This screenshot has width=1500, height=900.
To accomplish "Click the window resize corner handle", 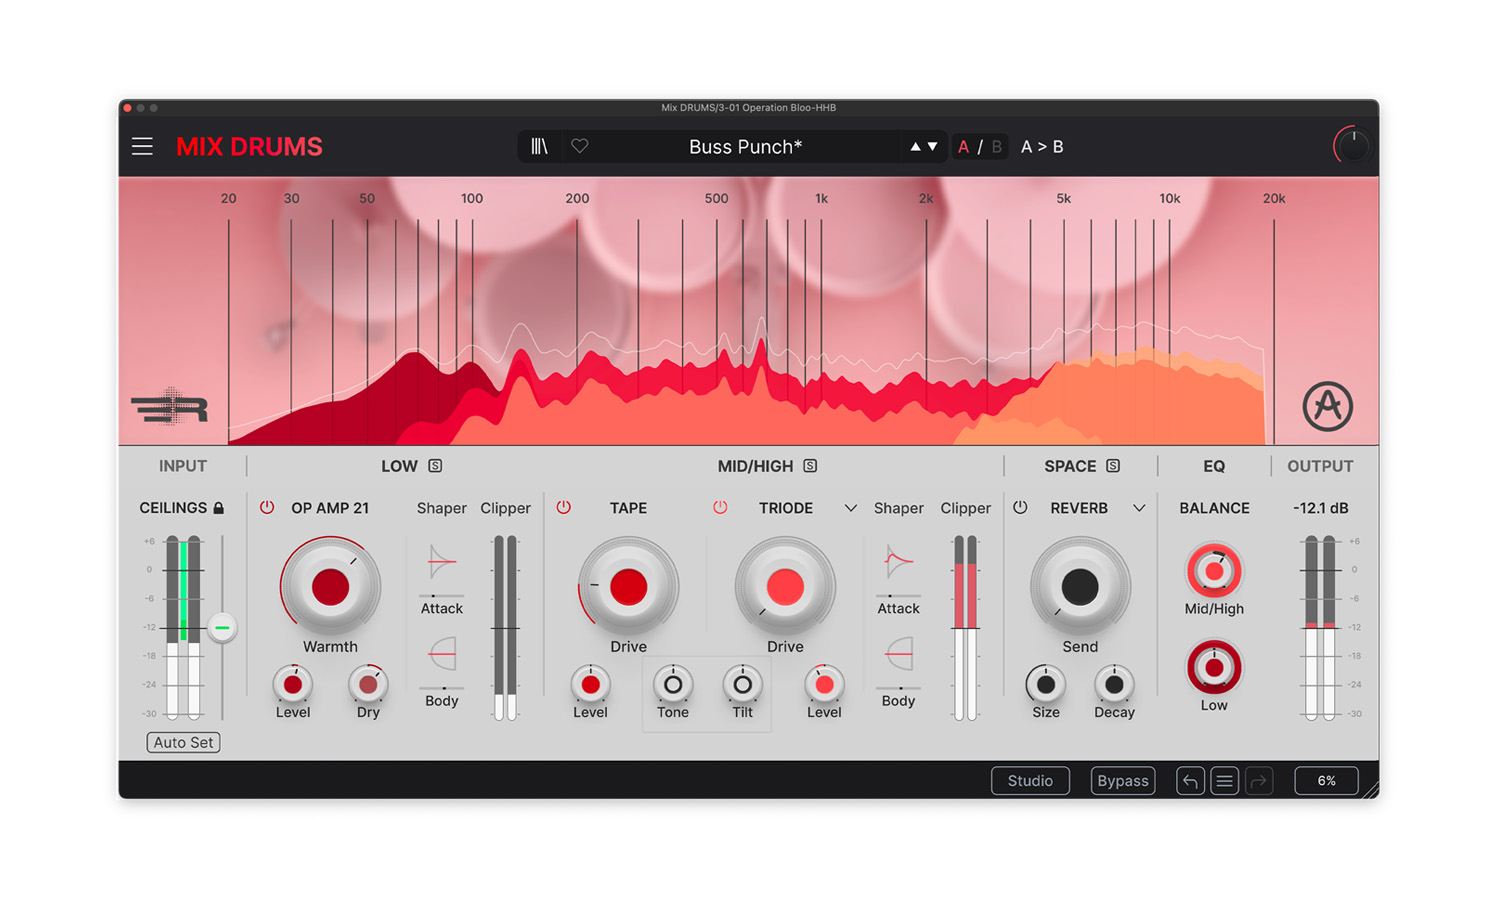I will (x=1369, y=789).
